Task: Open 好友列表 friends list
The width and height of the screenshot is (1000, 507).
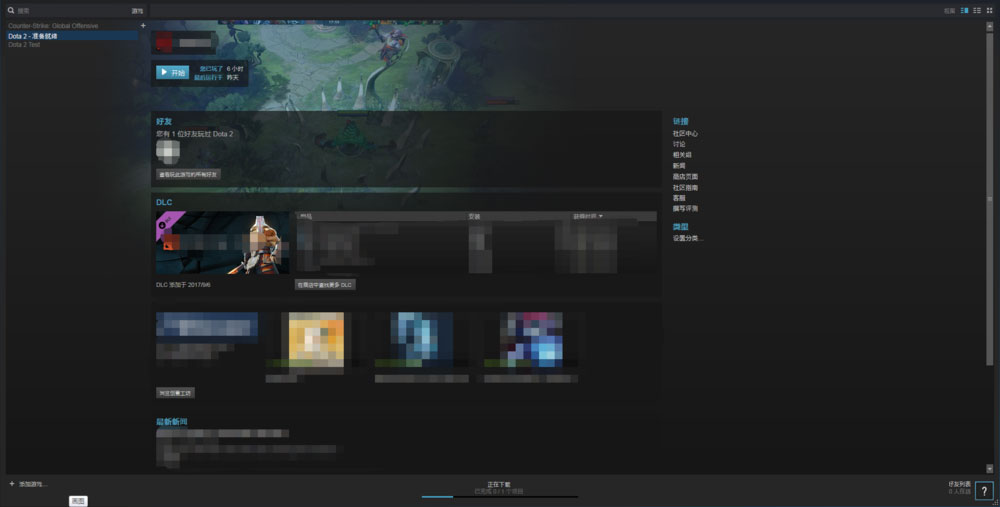Action: tap(960, 485)
